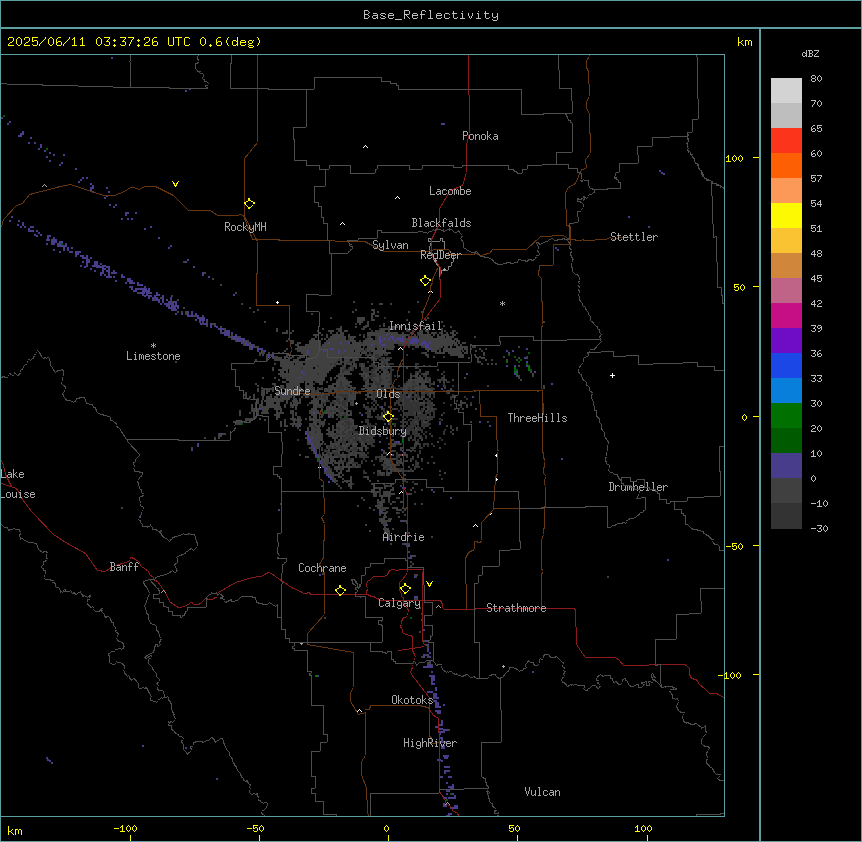
Task: Click the Banff label
Action: tap(124, 567)
